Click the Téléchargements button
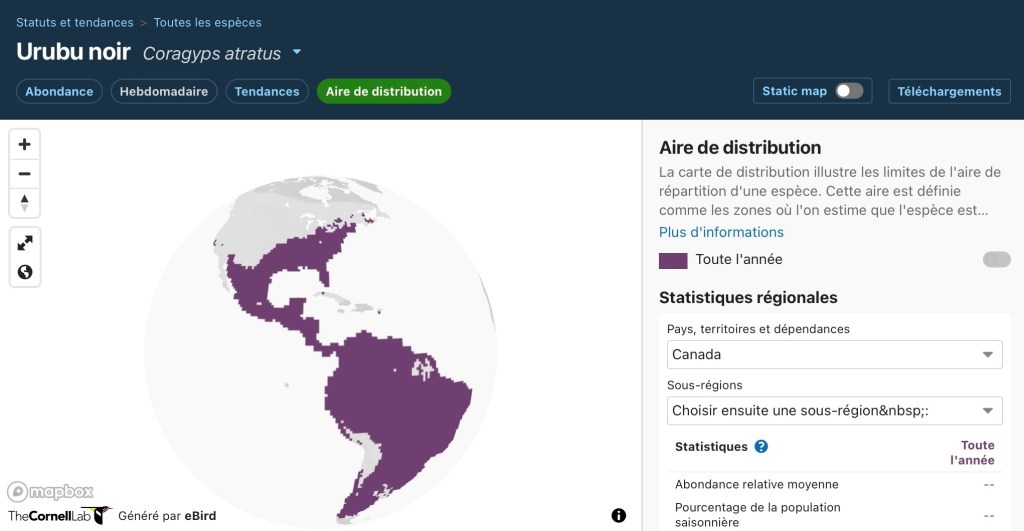Viewport: 1024px width, 531px height. coord(949,91)
